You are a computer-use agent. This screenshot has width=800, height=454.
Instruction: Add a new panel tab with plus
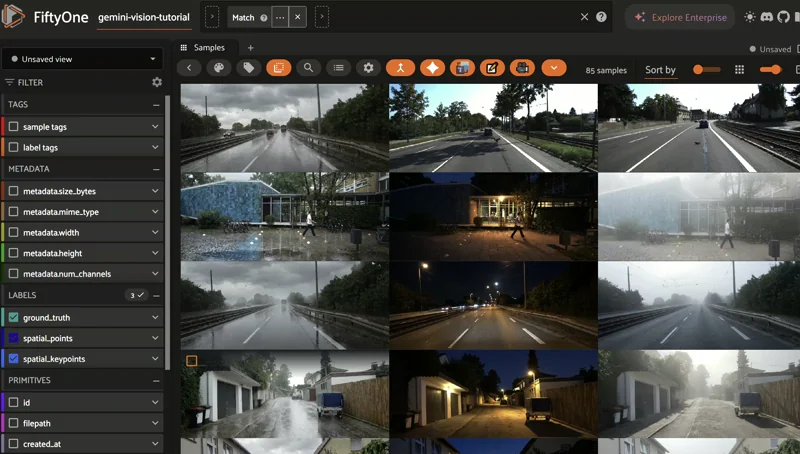[x=250, y=48]
